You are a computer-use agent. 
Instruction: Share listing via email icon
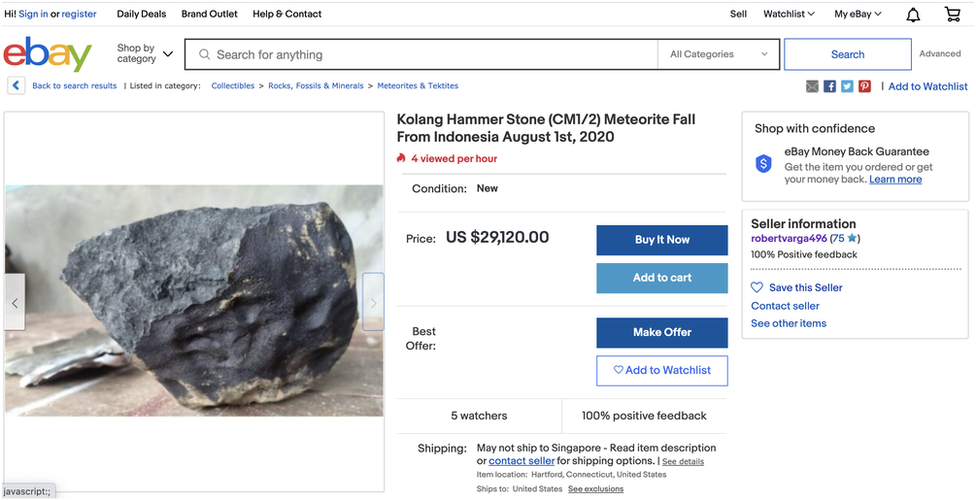pos(812,87)
